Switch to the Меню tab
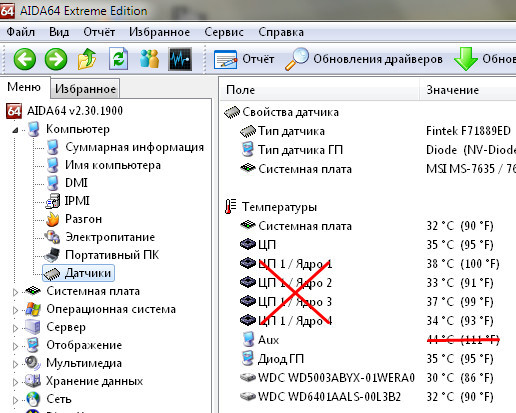 (24, 87)
